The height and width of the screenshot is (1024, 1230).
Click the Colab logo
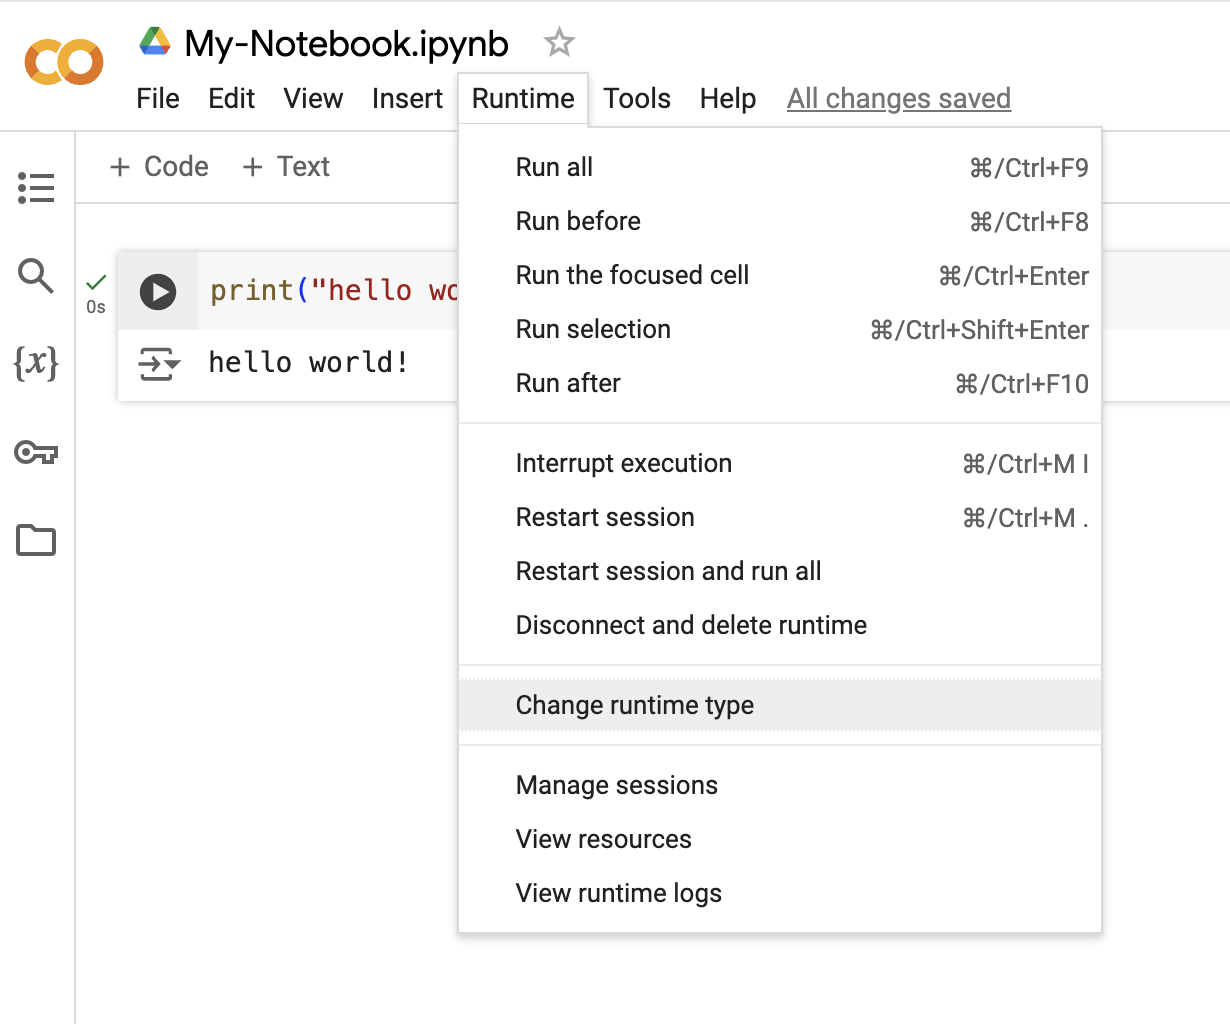63,62
